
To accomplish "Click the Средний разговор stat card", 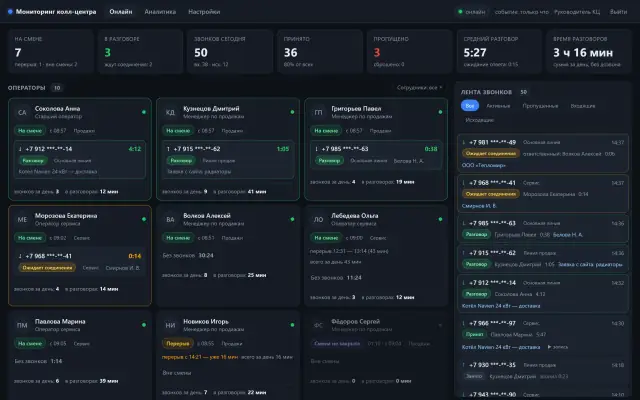I will (x=499, y=51).
